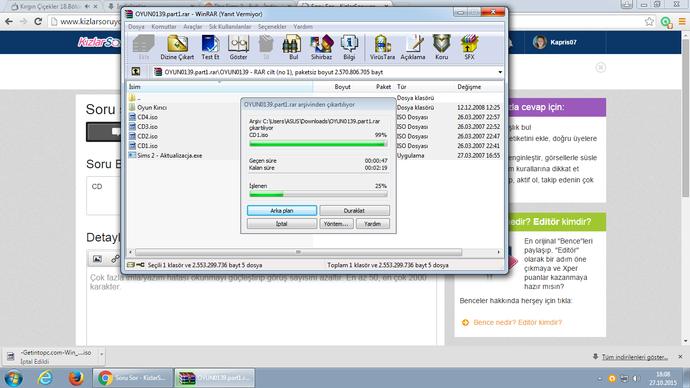Click the İşlenen total progress bar
Viewport: 690px width, 388px height.
pyautogui.click(x=318, y=194)
